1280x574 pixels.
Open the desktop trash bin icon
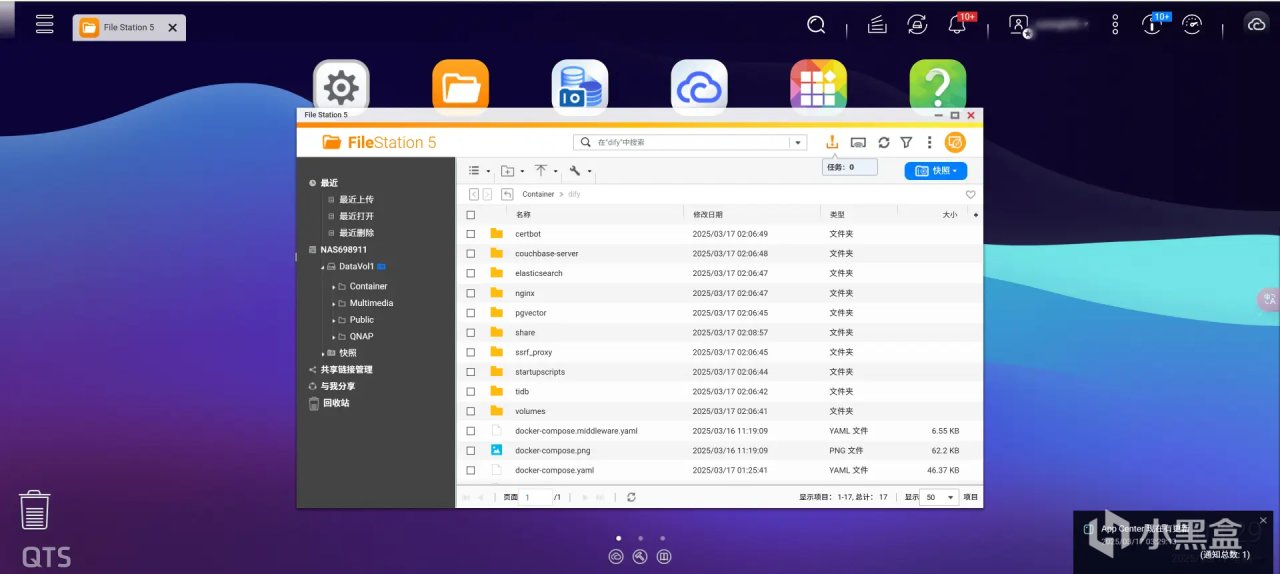pyautogui.click(x=35, y=509)
